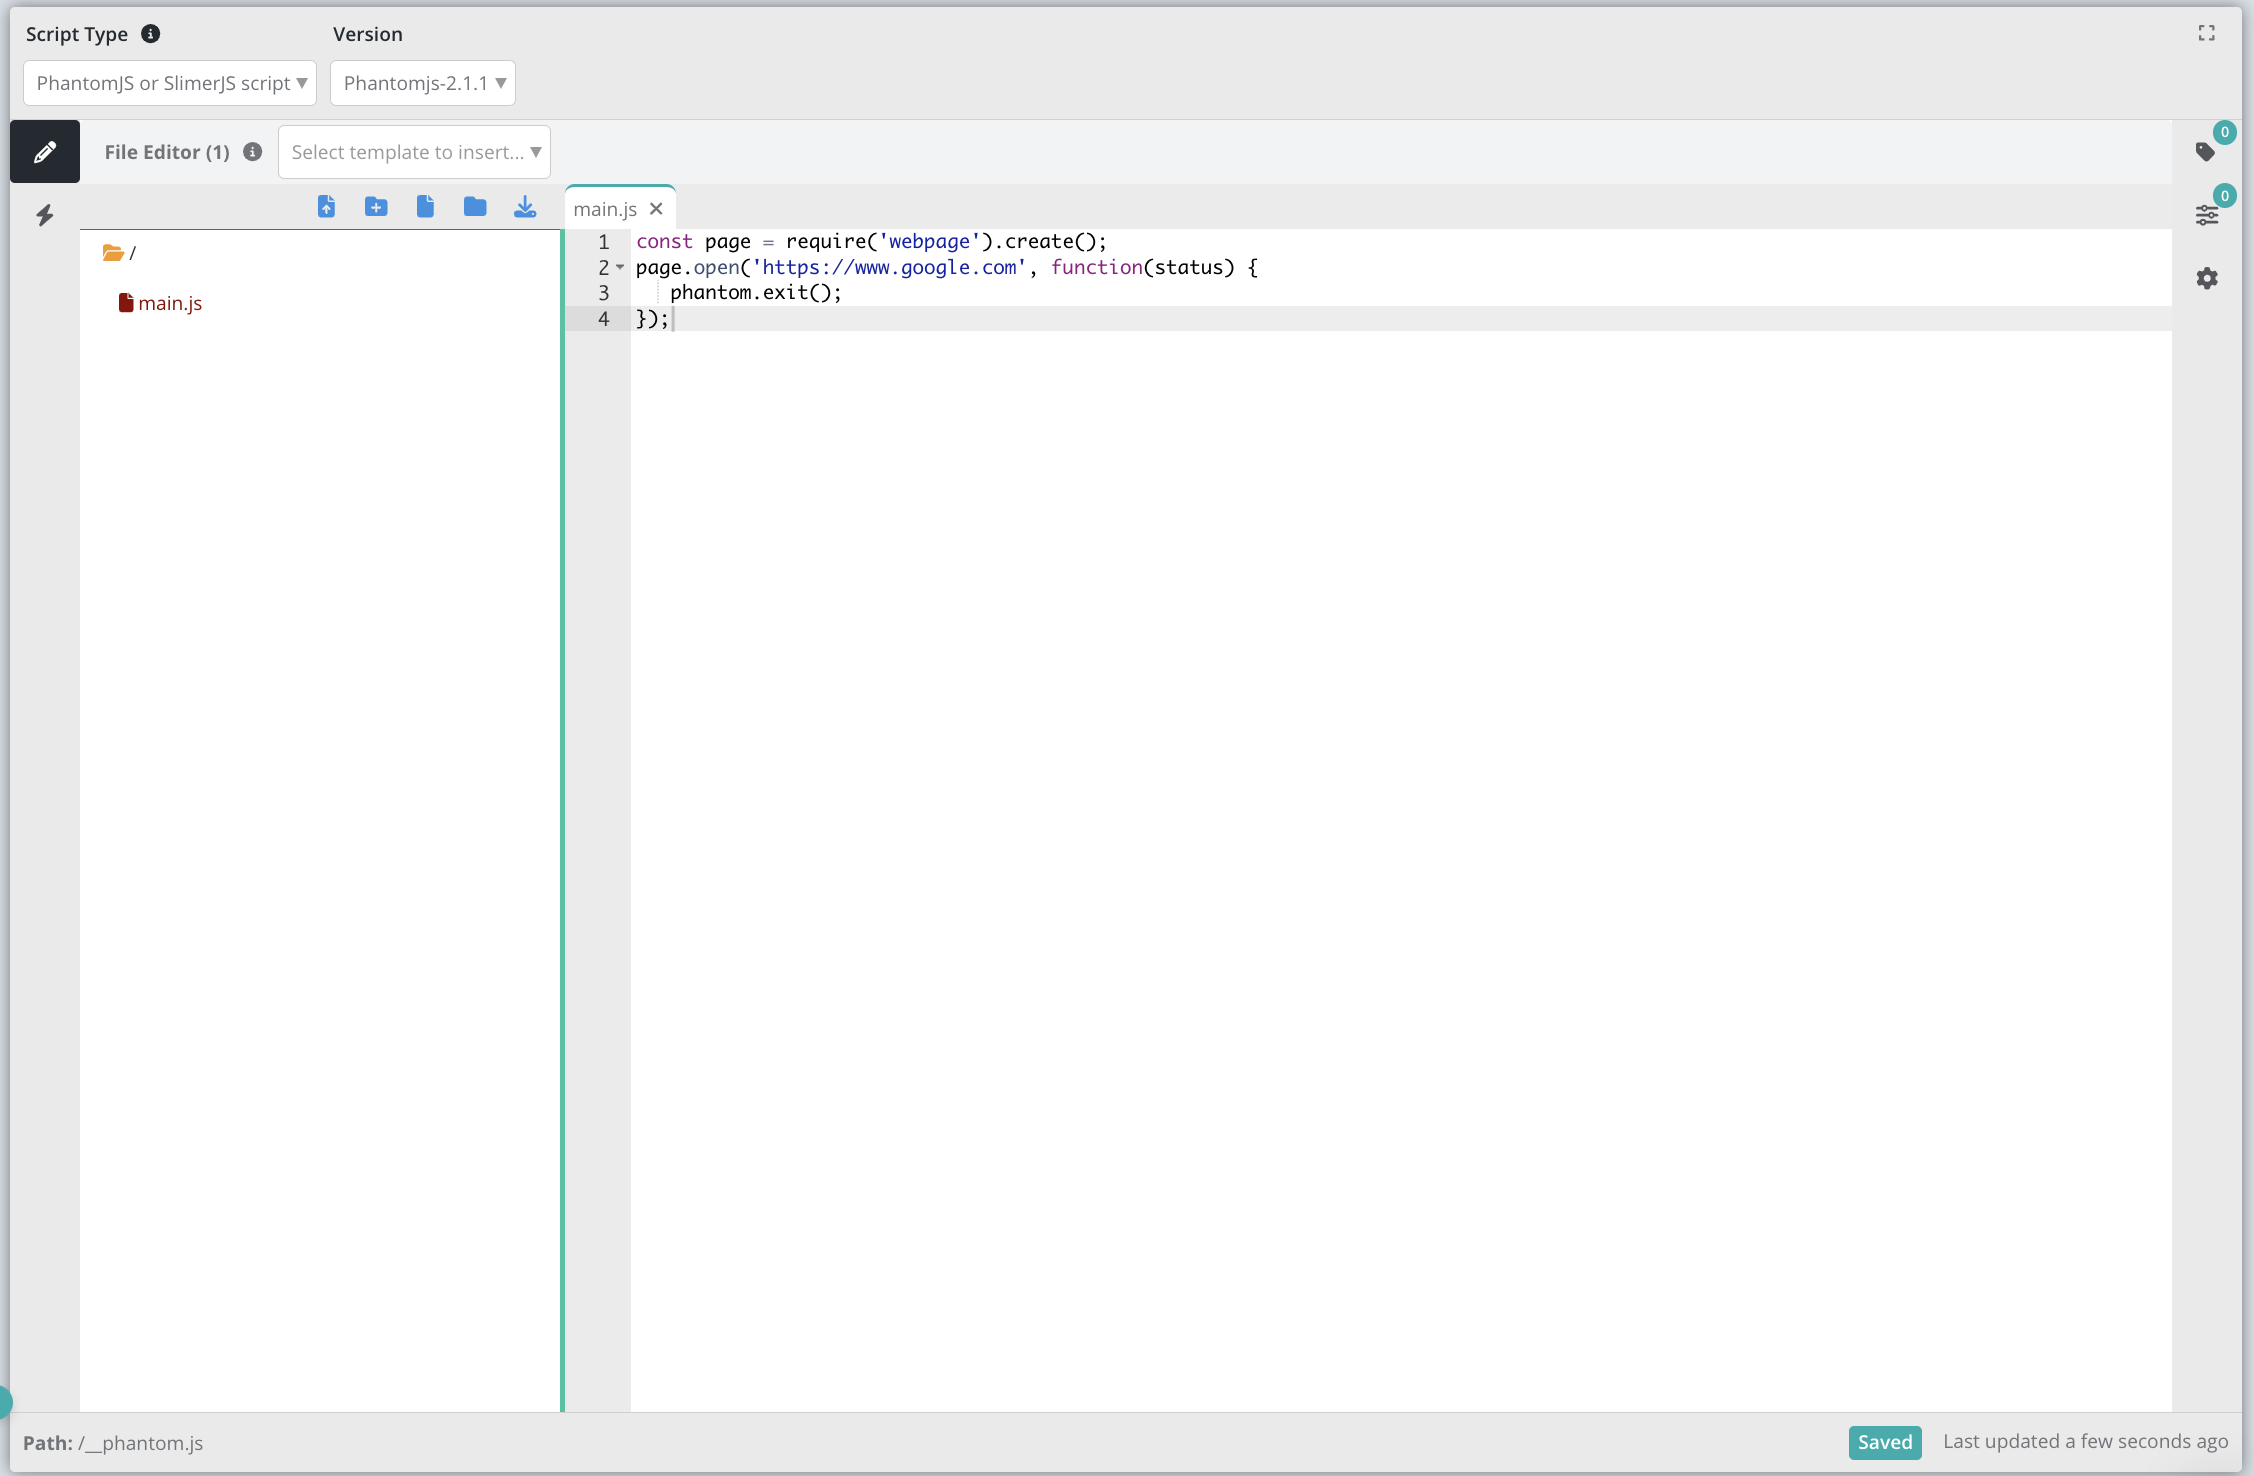This screenshot has height=1476, width=2254.
Task: Click line number 4 in the gutter
Action: tap(604, 319)
